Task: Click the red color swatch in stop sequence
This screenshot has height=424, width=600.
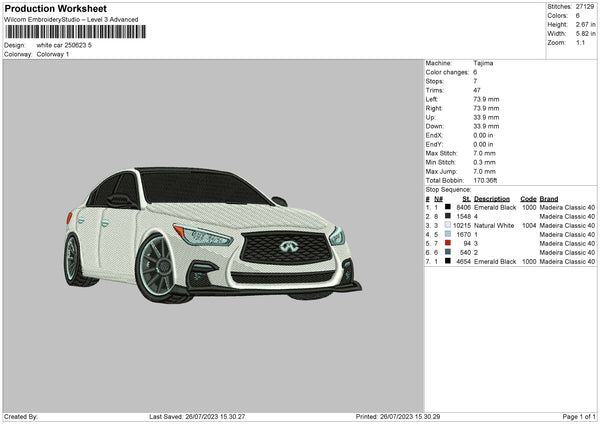Action: (x=448, y=243)
